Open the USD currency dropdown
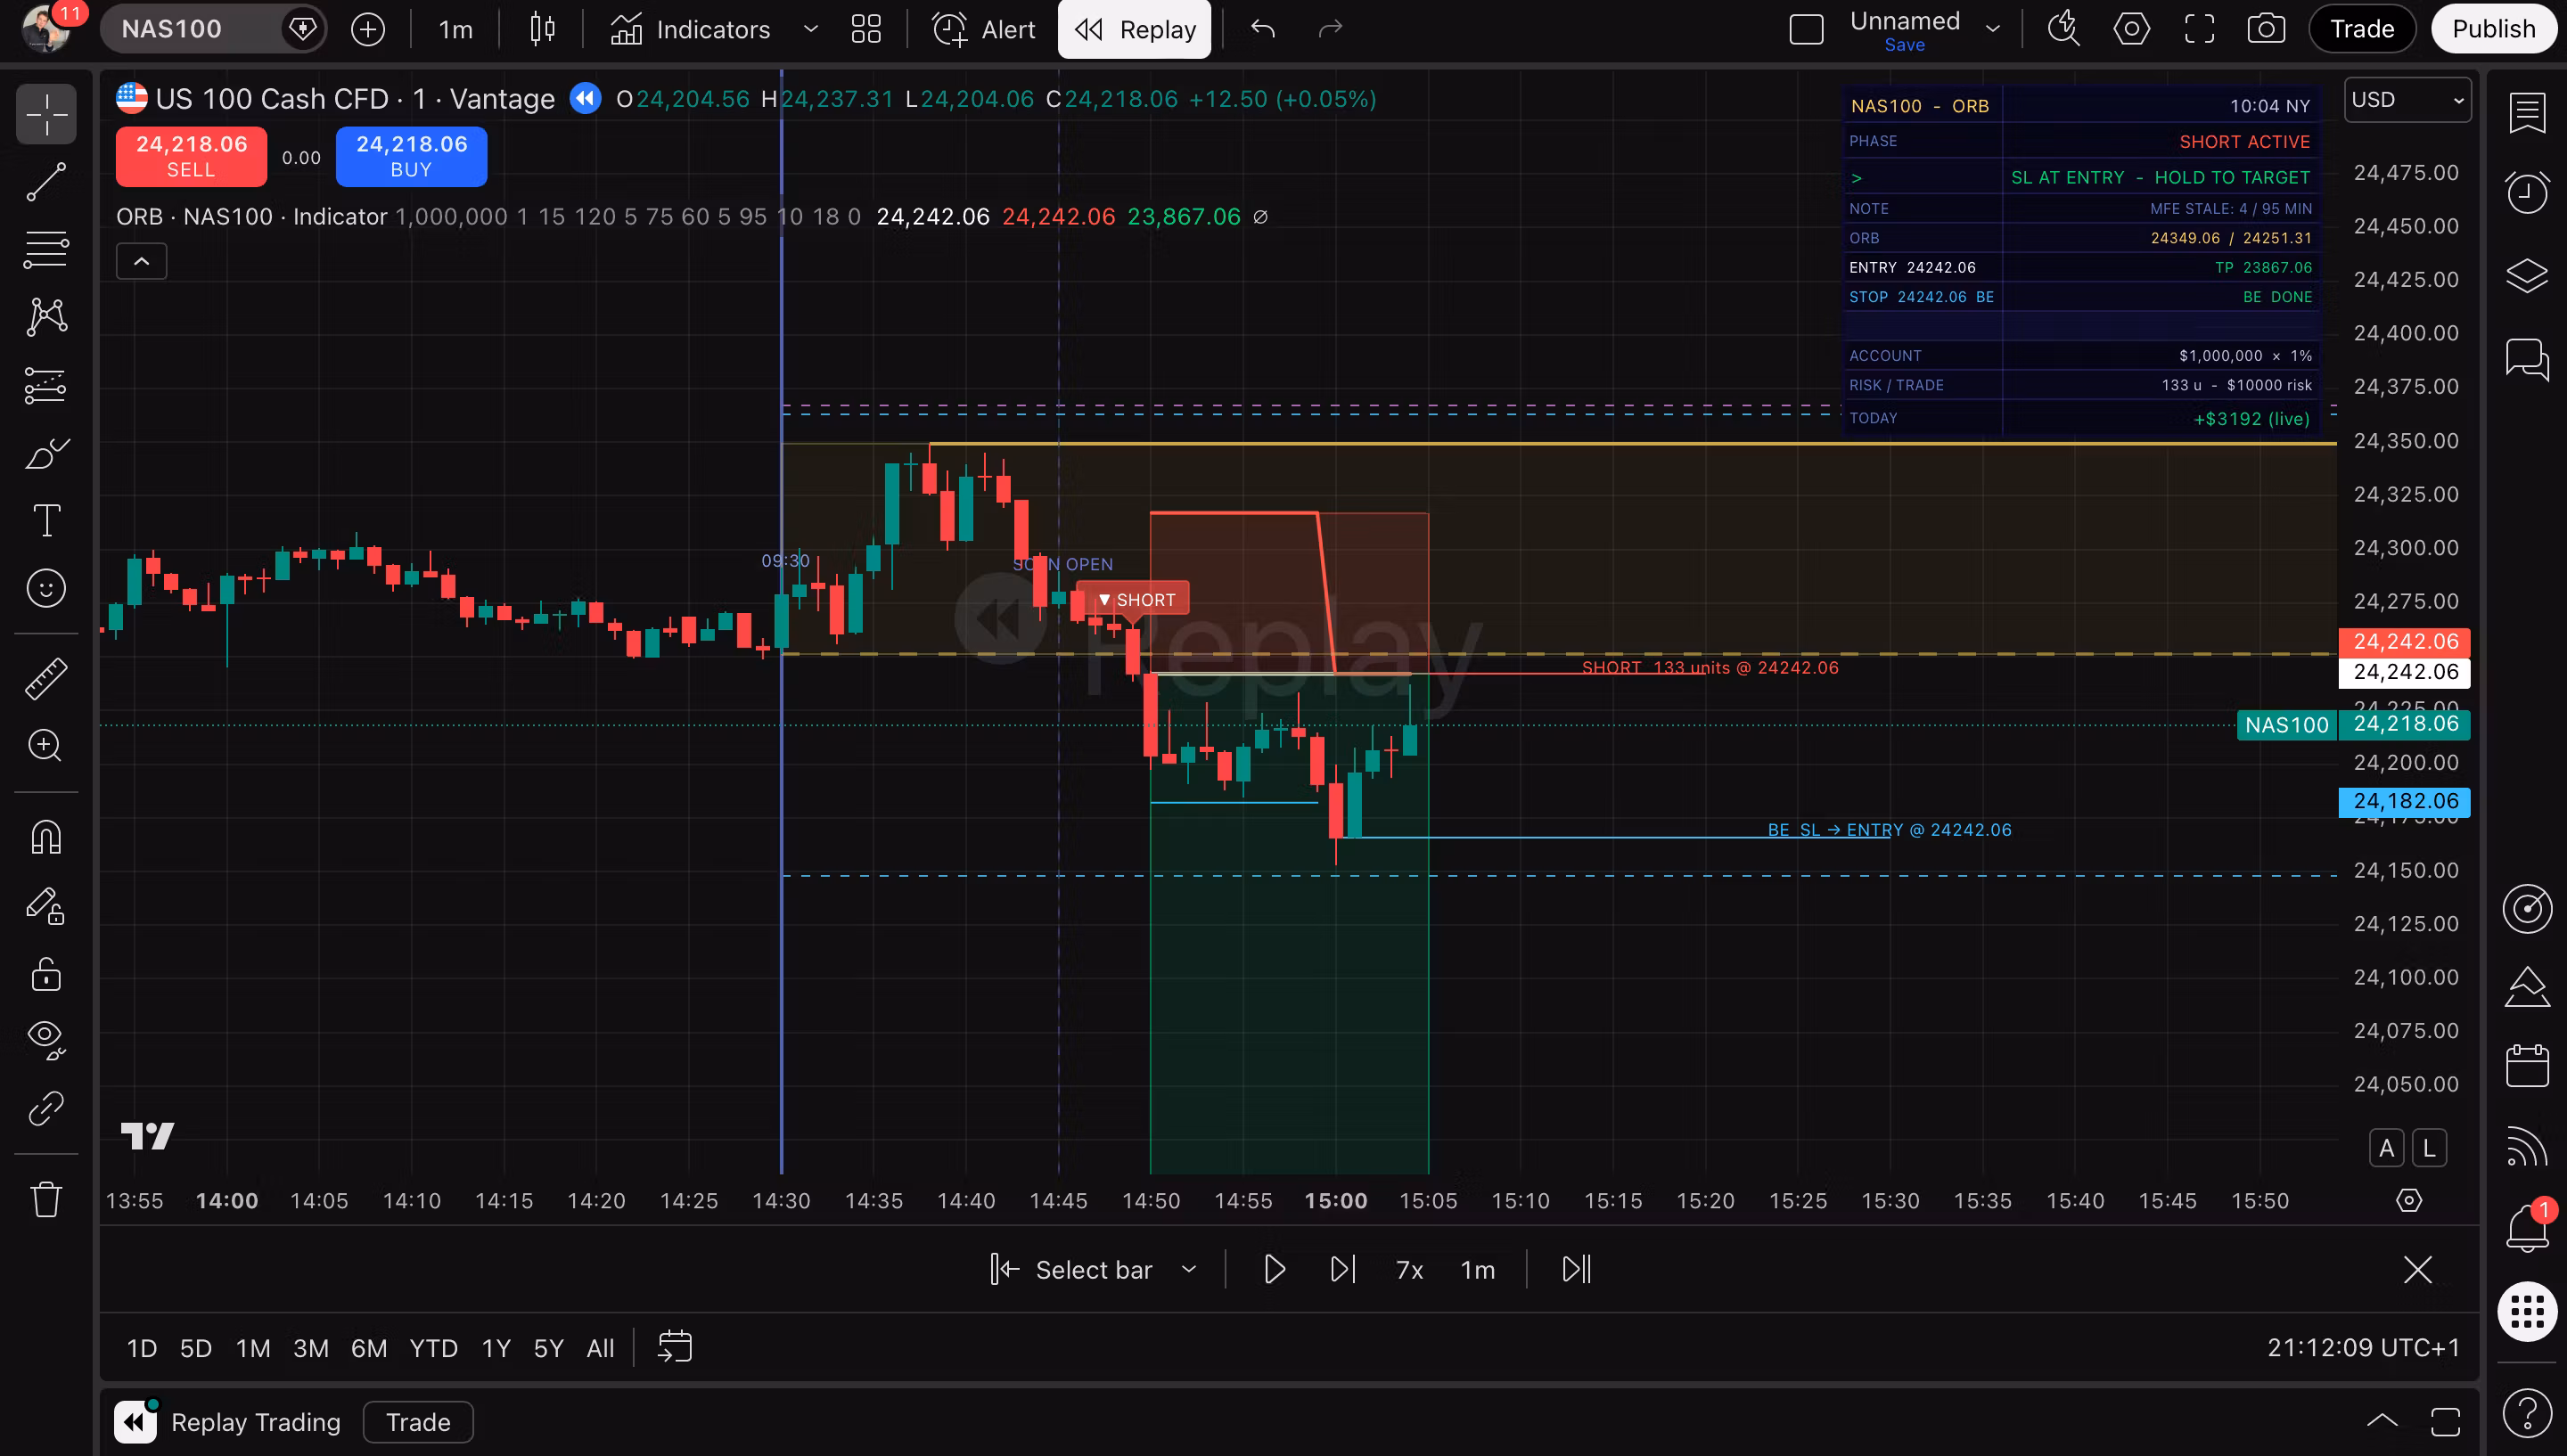This screenshot has height=1456, width=2567. pos(2406,100)
